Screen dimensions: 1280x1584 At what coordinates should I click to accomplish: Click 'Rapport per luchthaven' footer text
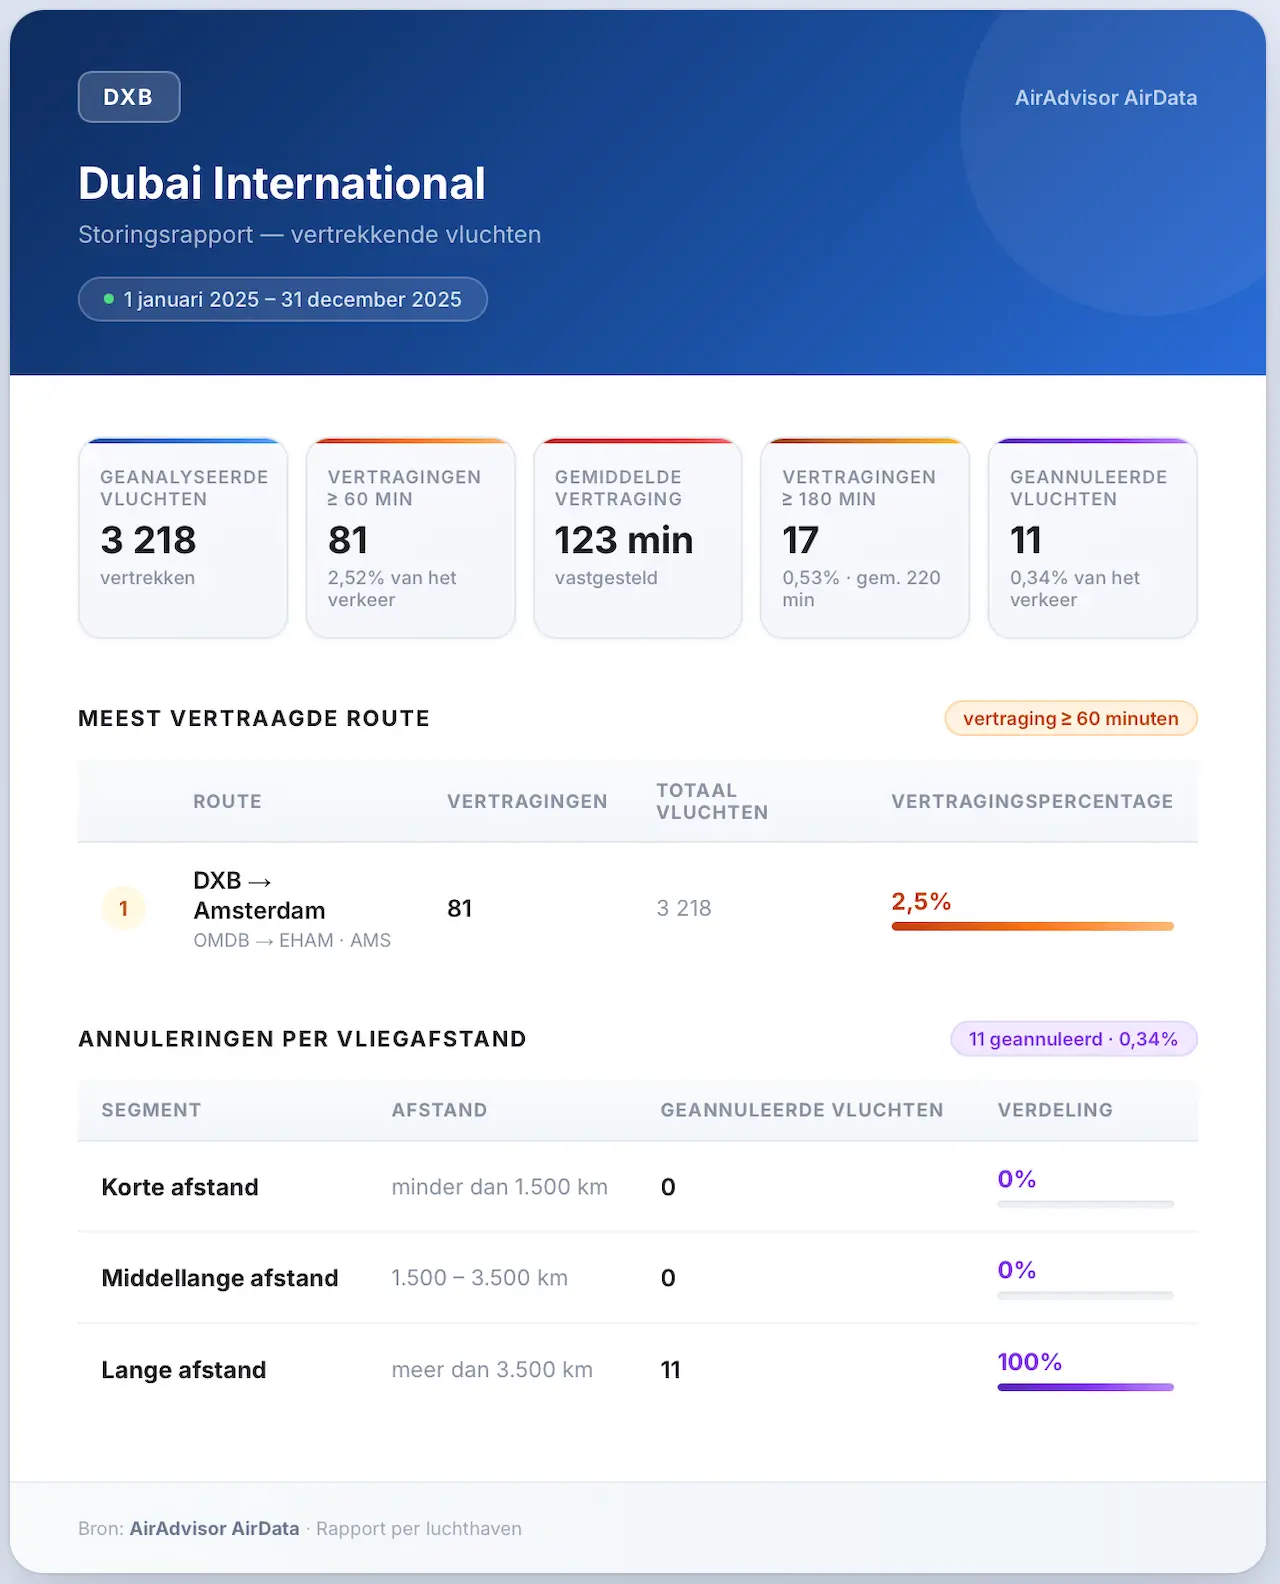(419, 1528)
